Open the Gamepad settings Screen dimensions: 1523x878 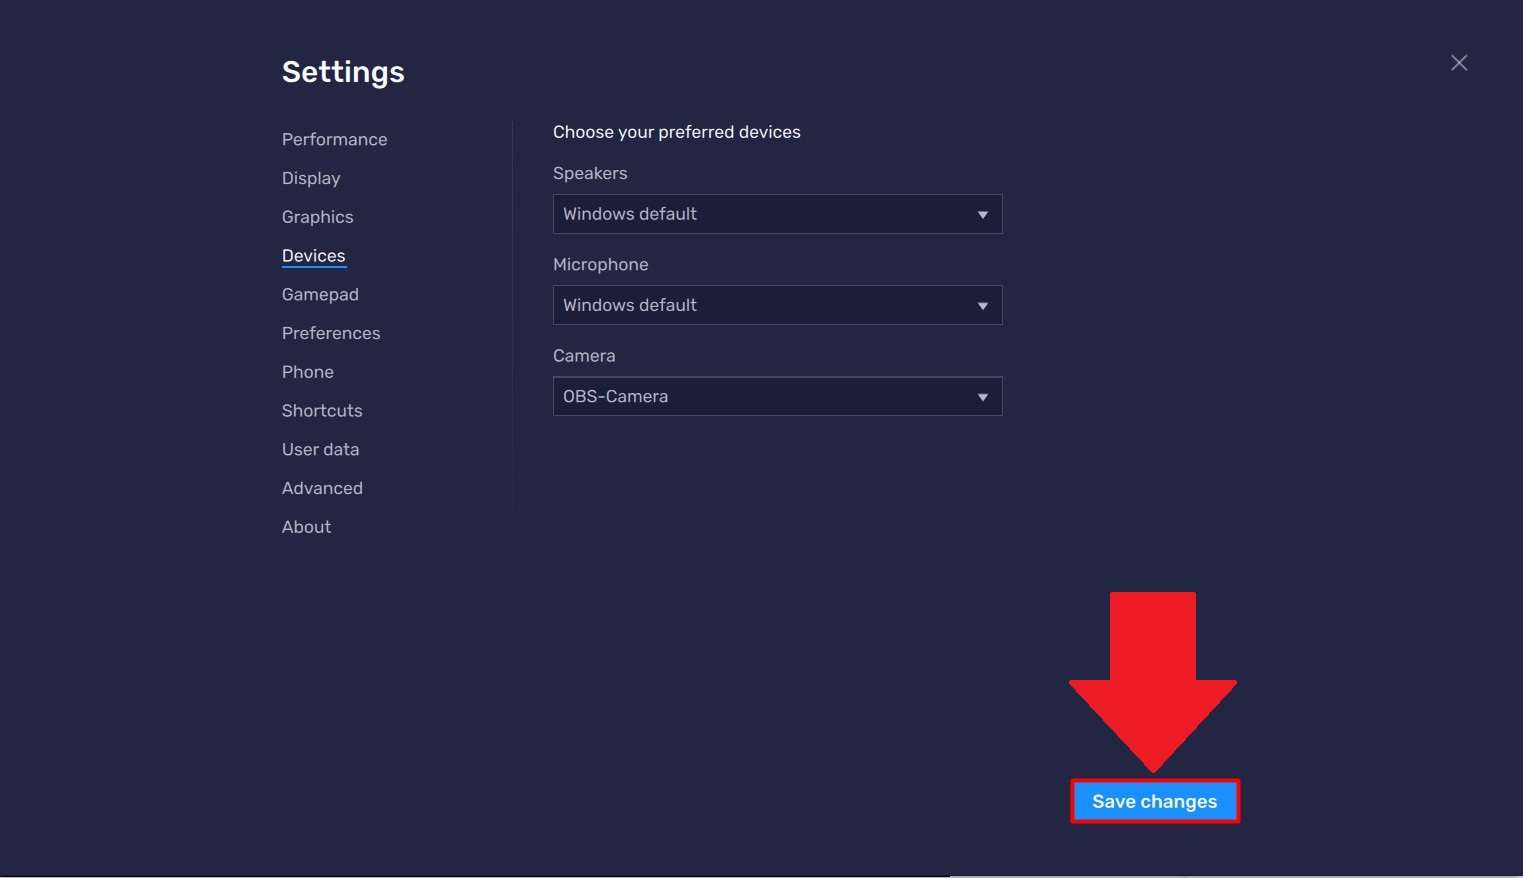pyautogui.click(x=320, y=294)
